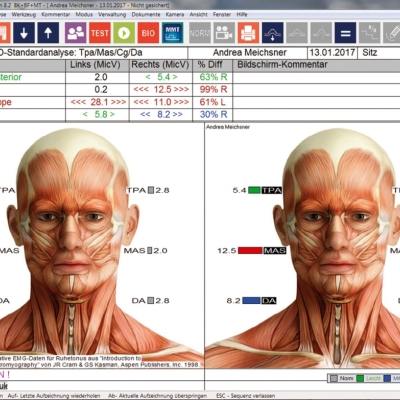Click the green TPA bar indicator

pos(254,190)
